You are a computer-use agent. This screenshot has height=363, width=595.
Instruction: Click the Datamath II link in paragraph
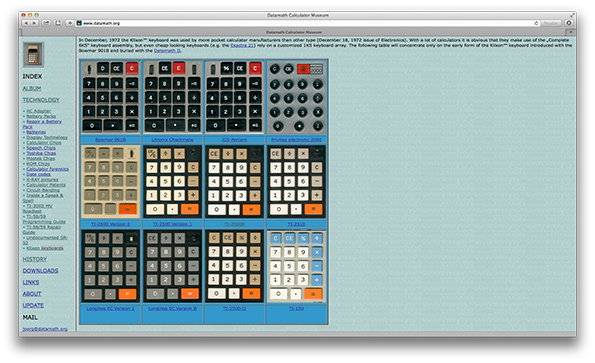167,50
